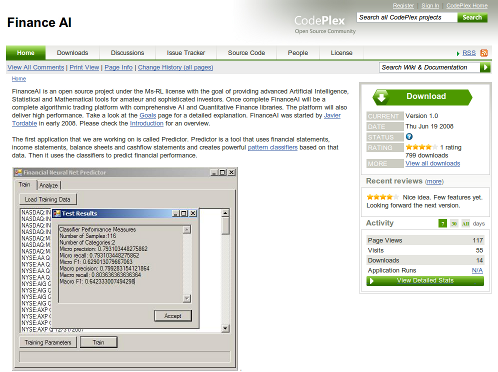Click the download arrow icon on Download button

click(x=381, y=97)
